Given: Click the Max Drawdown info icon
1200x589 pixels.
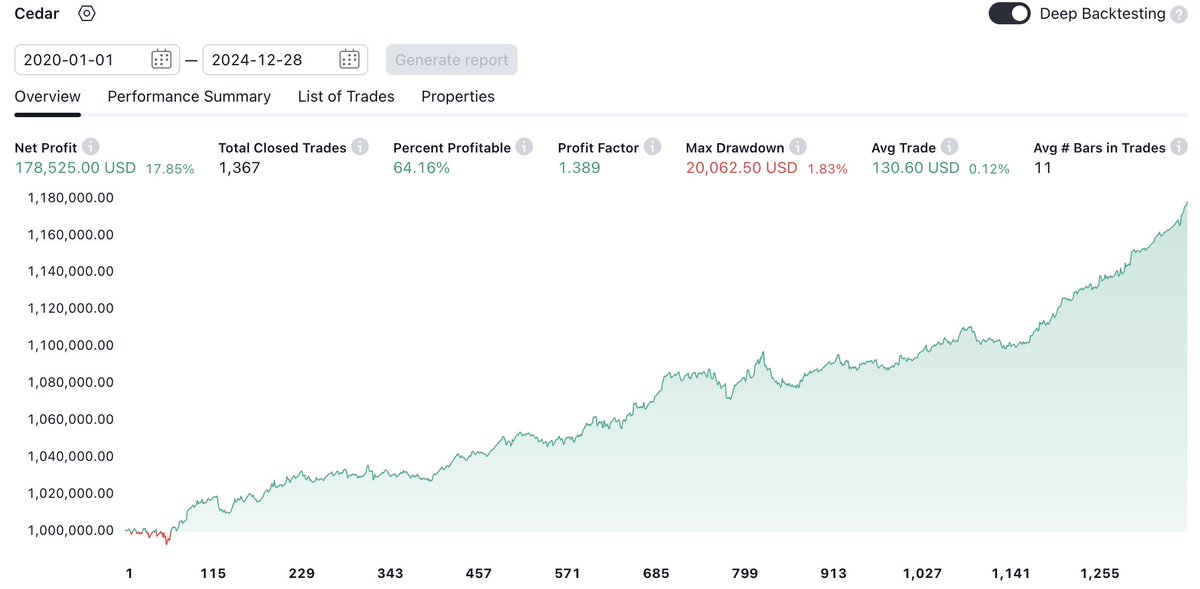Looking at the screenshot, I should (x=797, y=146).
